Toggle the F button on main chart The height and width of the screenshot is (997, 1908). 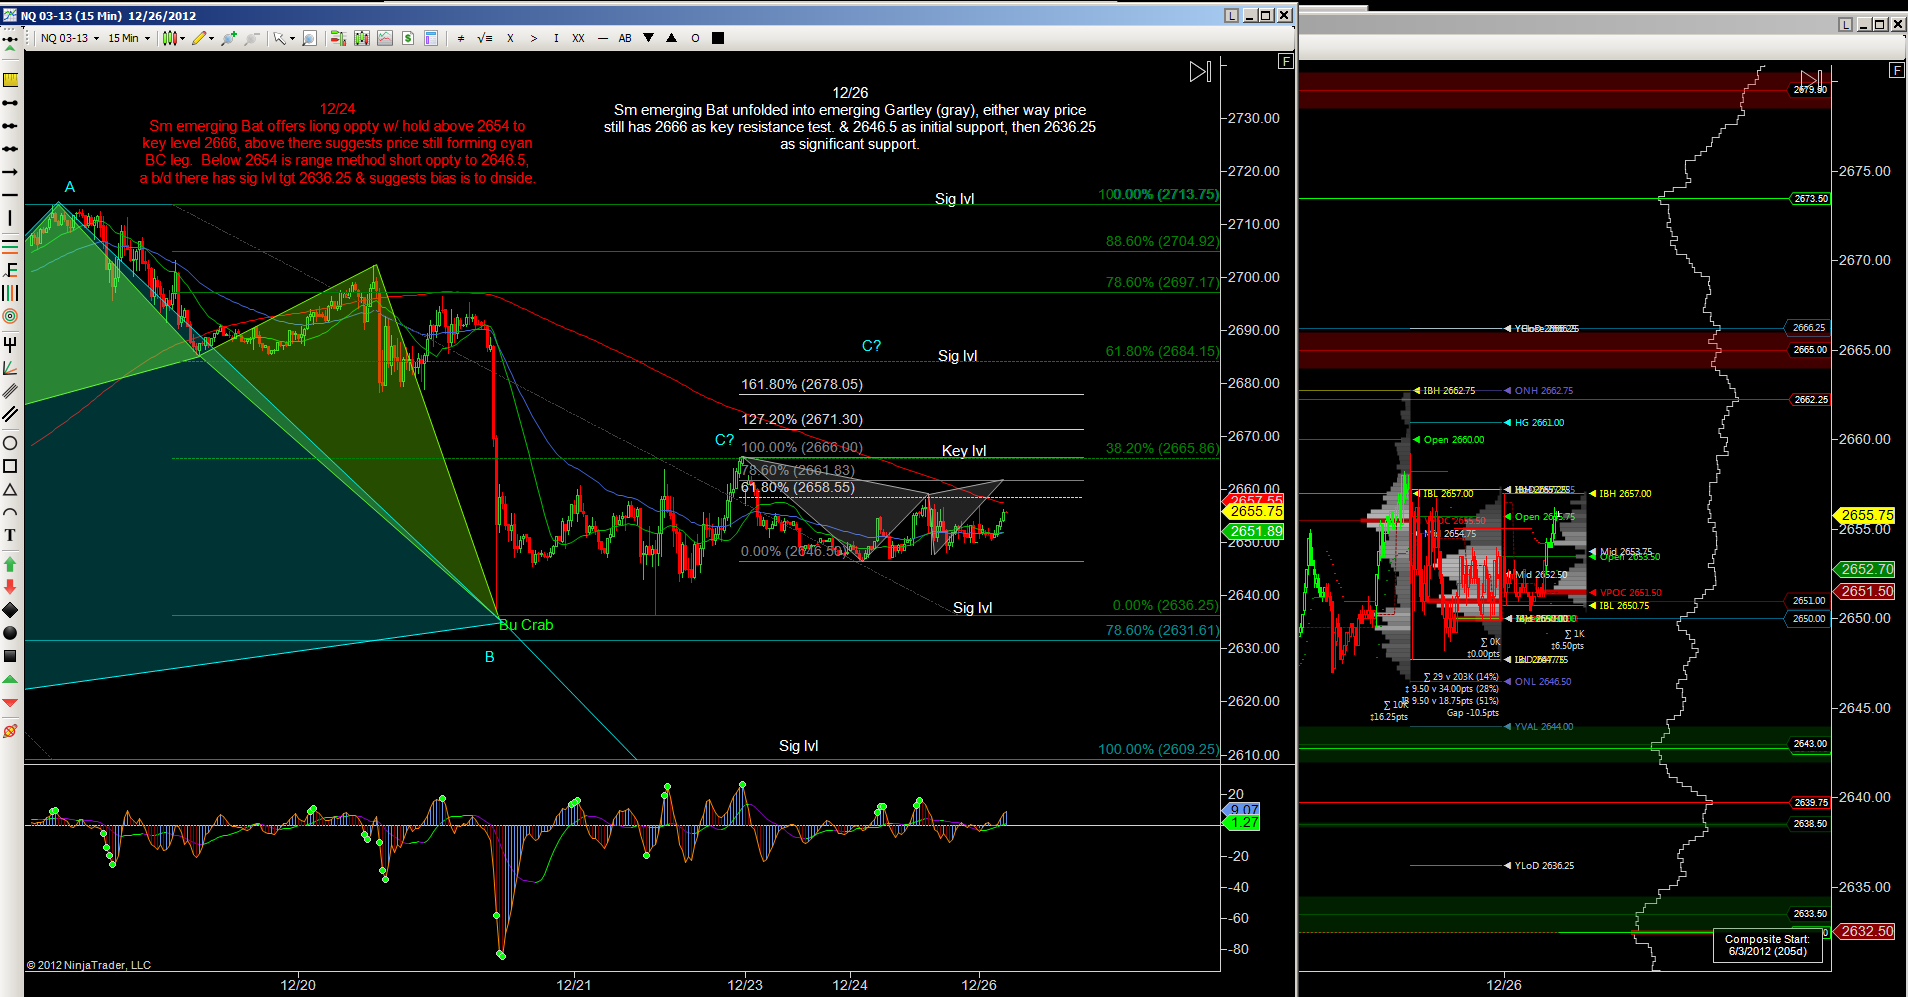point(1286,62)
